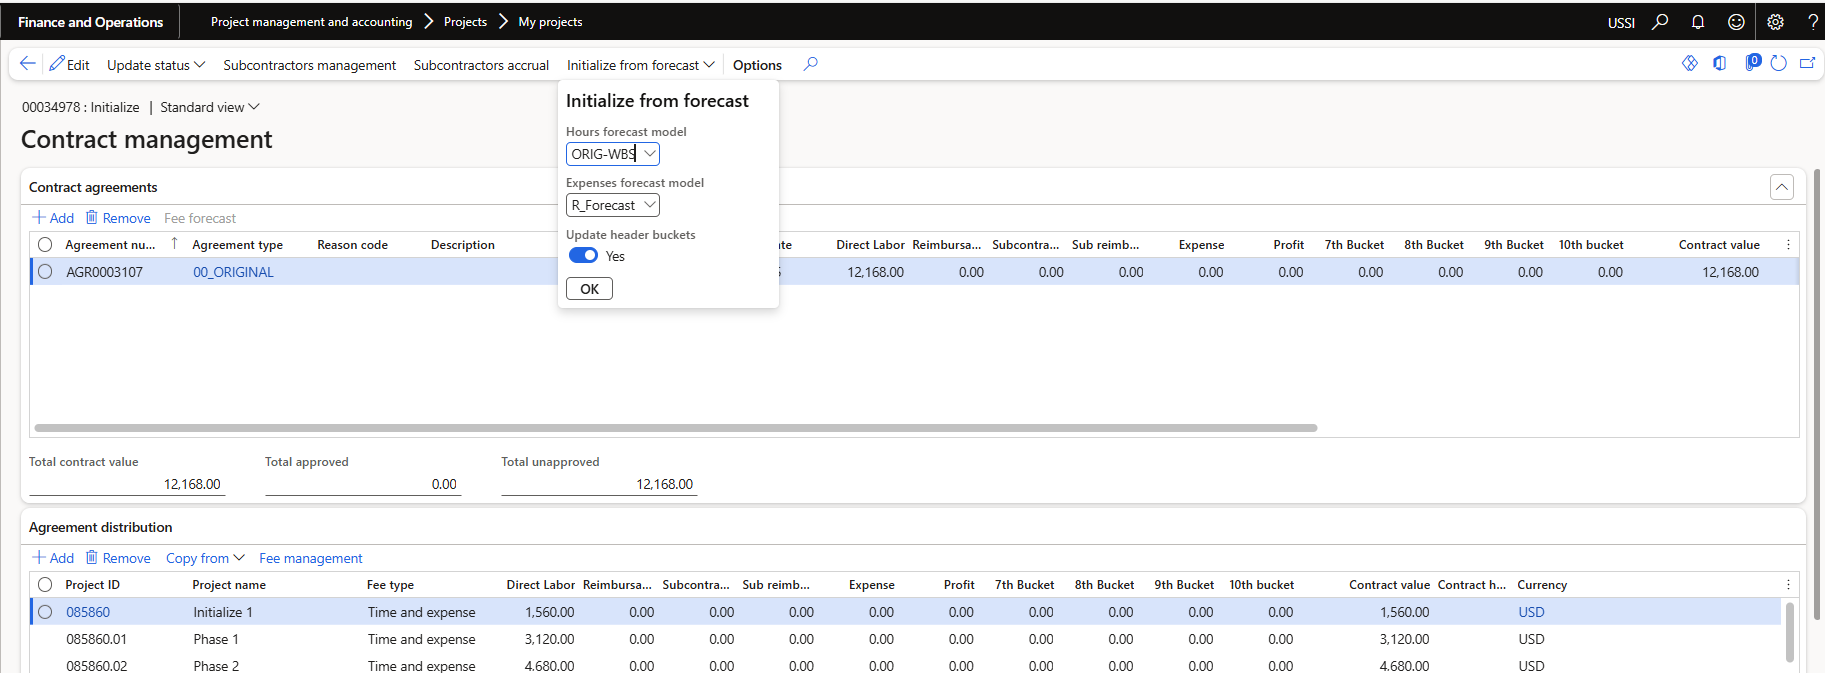
Task: Open the Update status menu
Action: pos(156,65)
